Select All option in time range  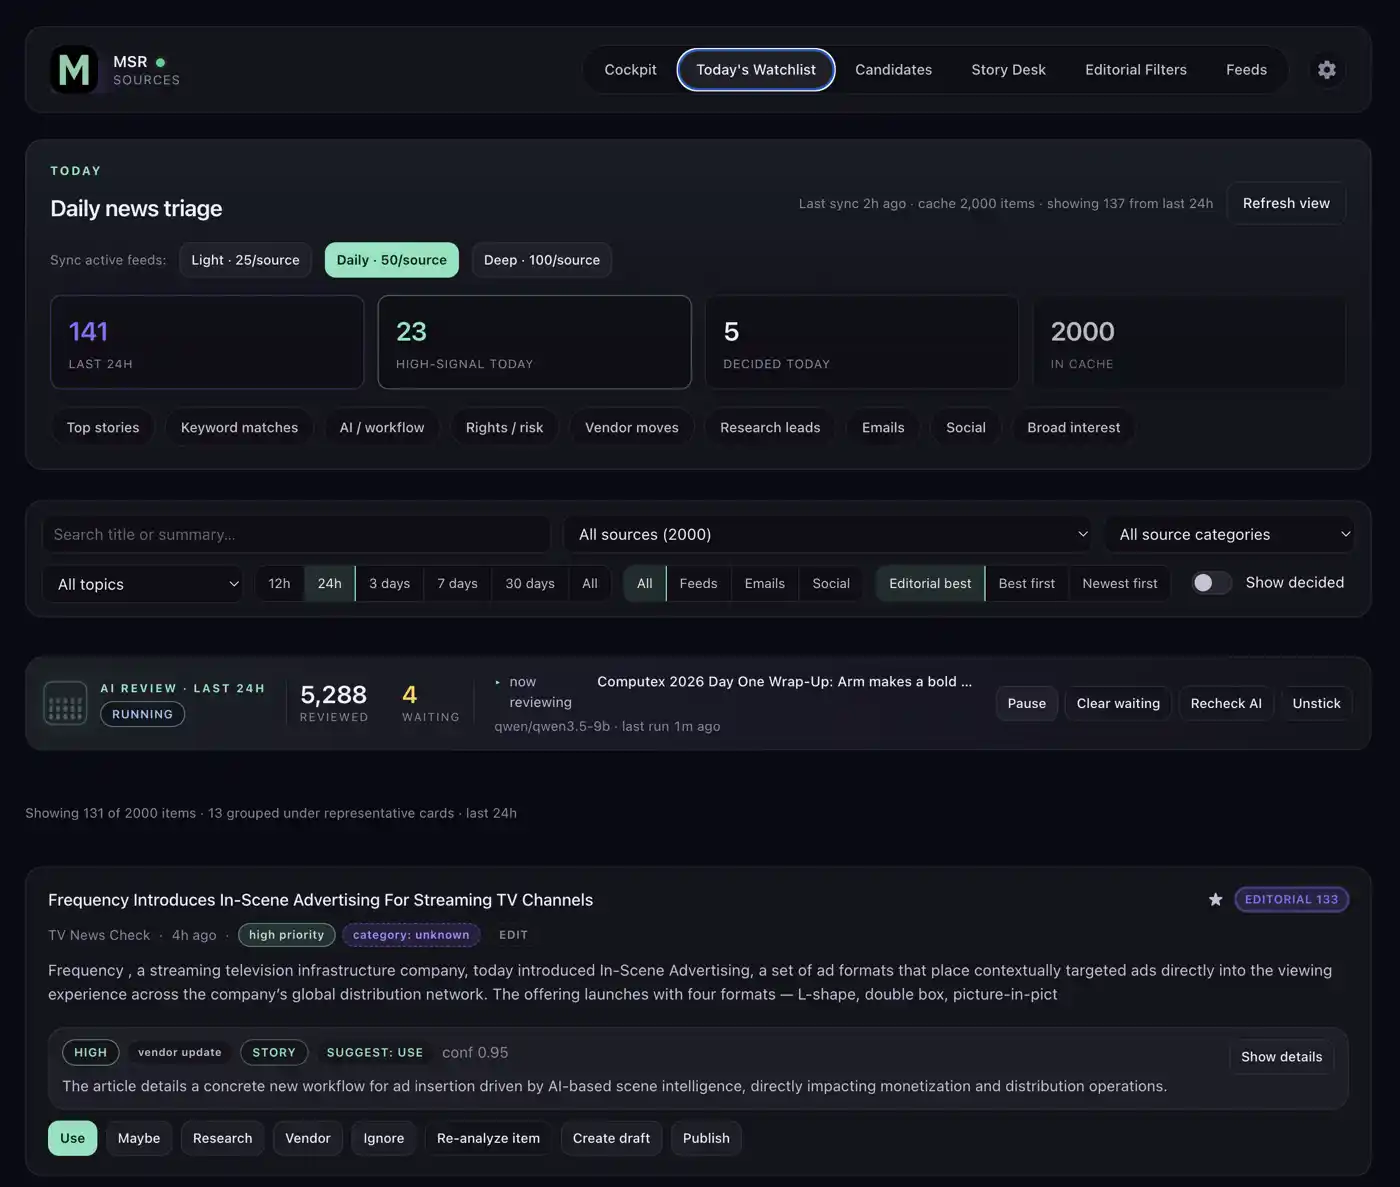(590, 583)
